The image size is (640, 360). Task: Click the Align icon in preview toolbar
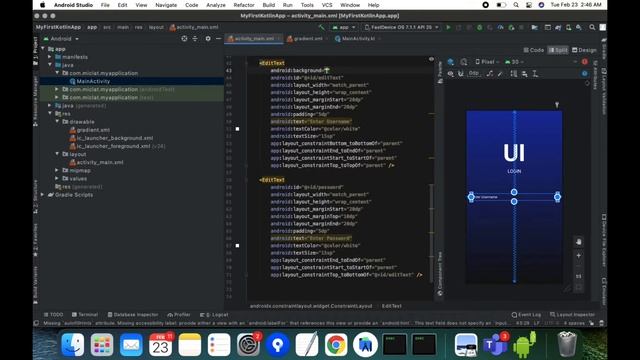click(524, 73)
